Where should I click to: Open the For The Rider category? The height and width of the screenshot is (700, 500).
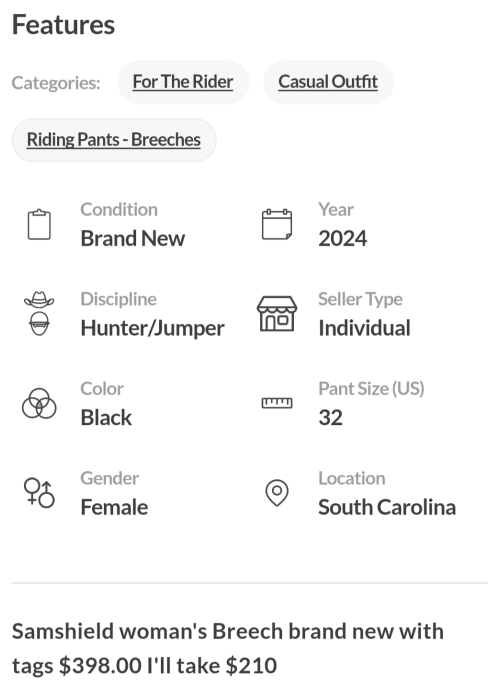click(x=183, y=82)
